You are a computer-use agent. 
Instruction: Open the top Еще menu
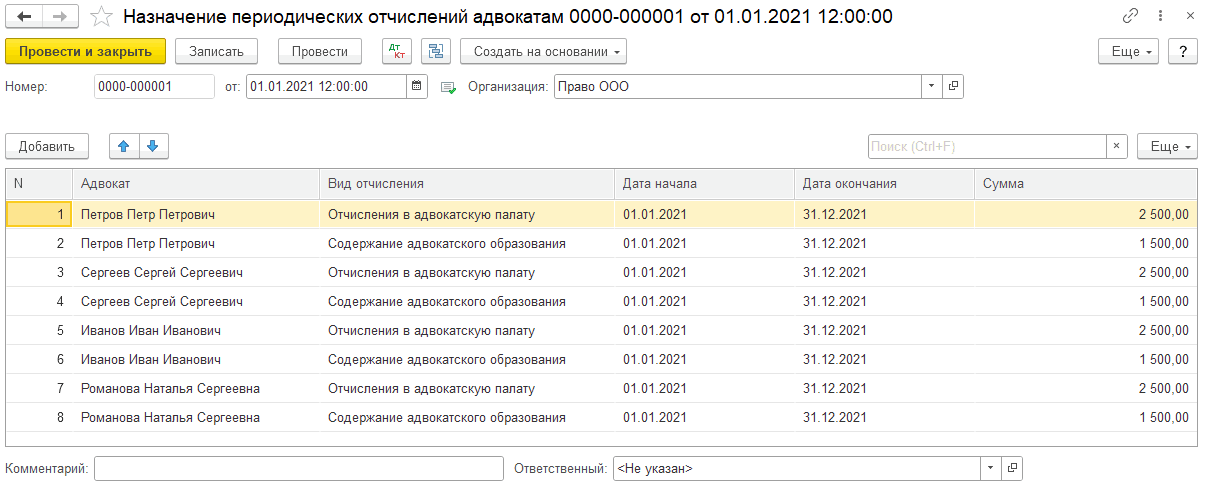coord(1128,52)
